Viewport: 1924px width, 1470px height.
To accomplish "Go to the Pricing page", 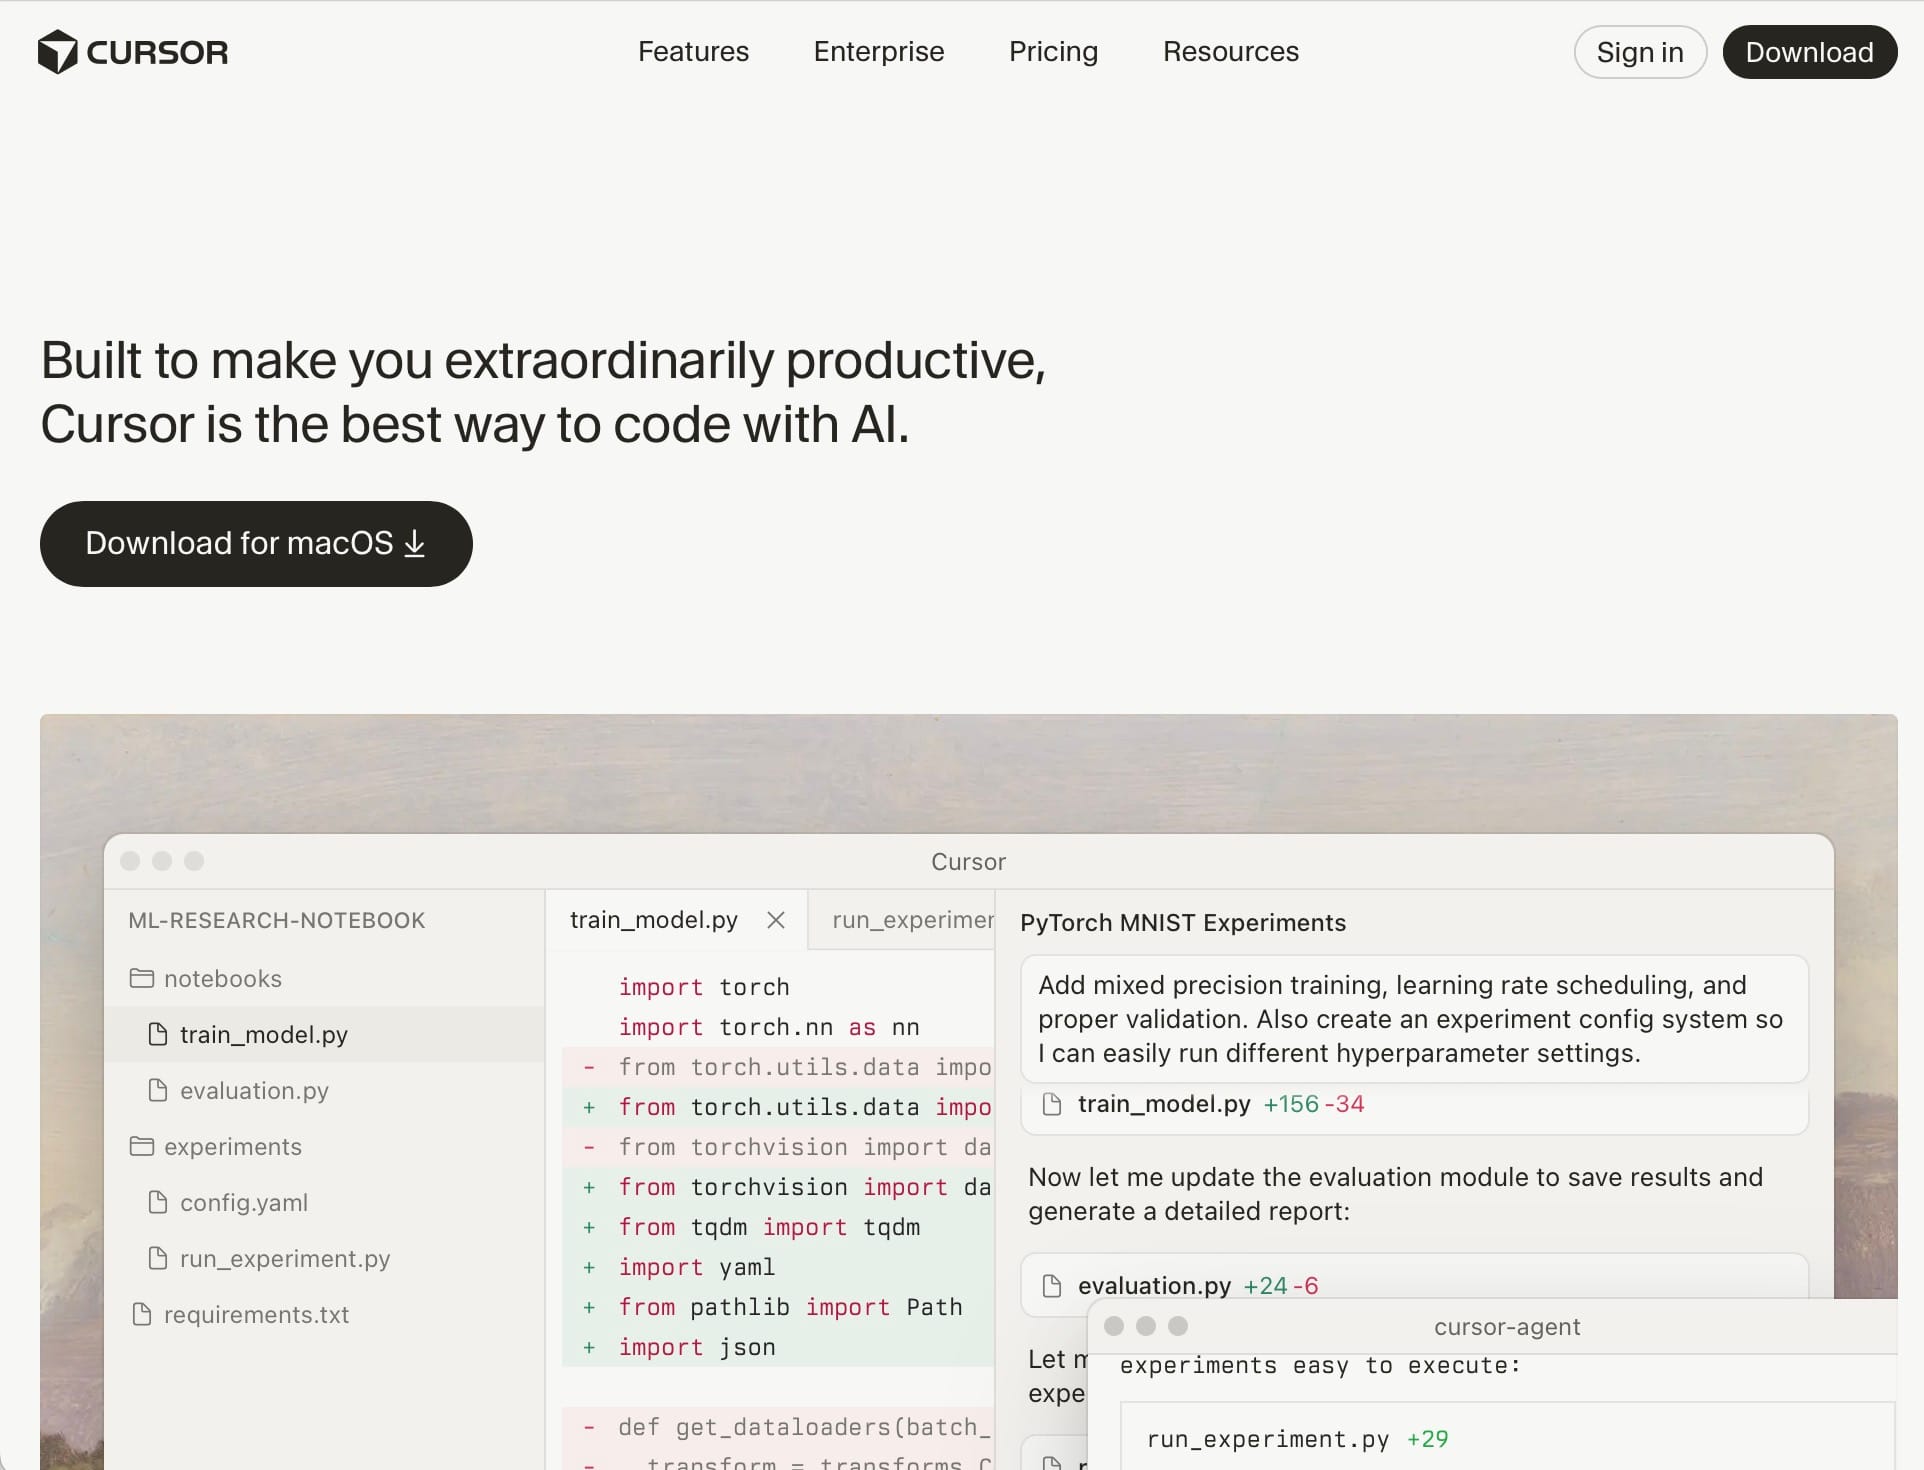I will click(1053, 52).
